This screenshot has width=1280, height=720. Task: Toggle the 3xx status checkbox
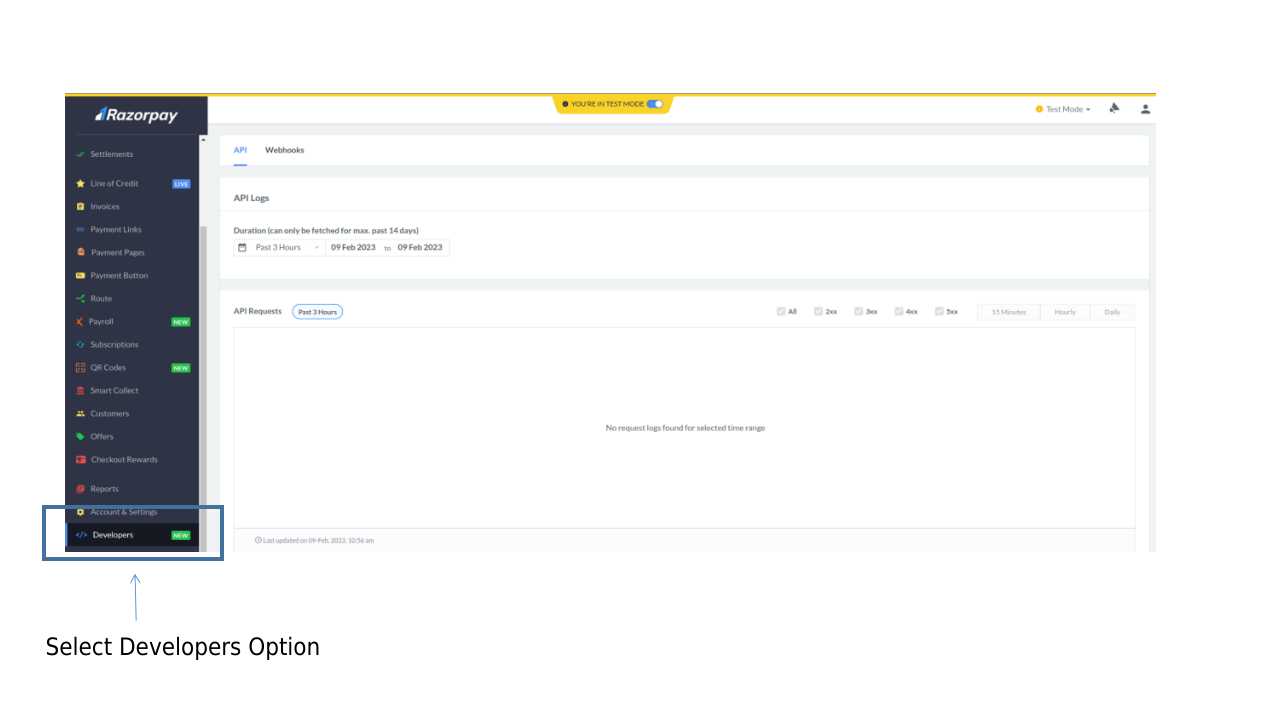point(858,311)
